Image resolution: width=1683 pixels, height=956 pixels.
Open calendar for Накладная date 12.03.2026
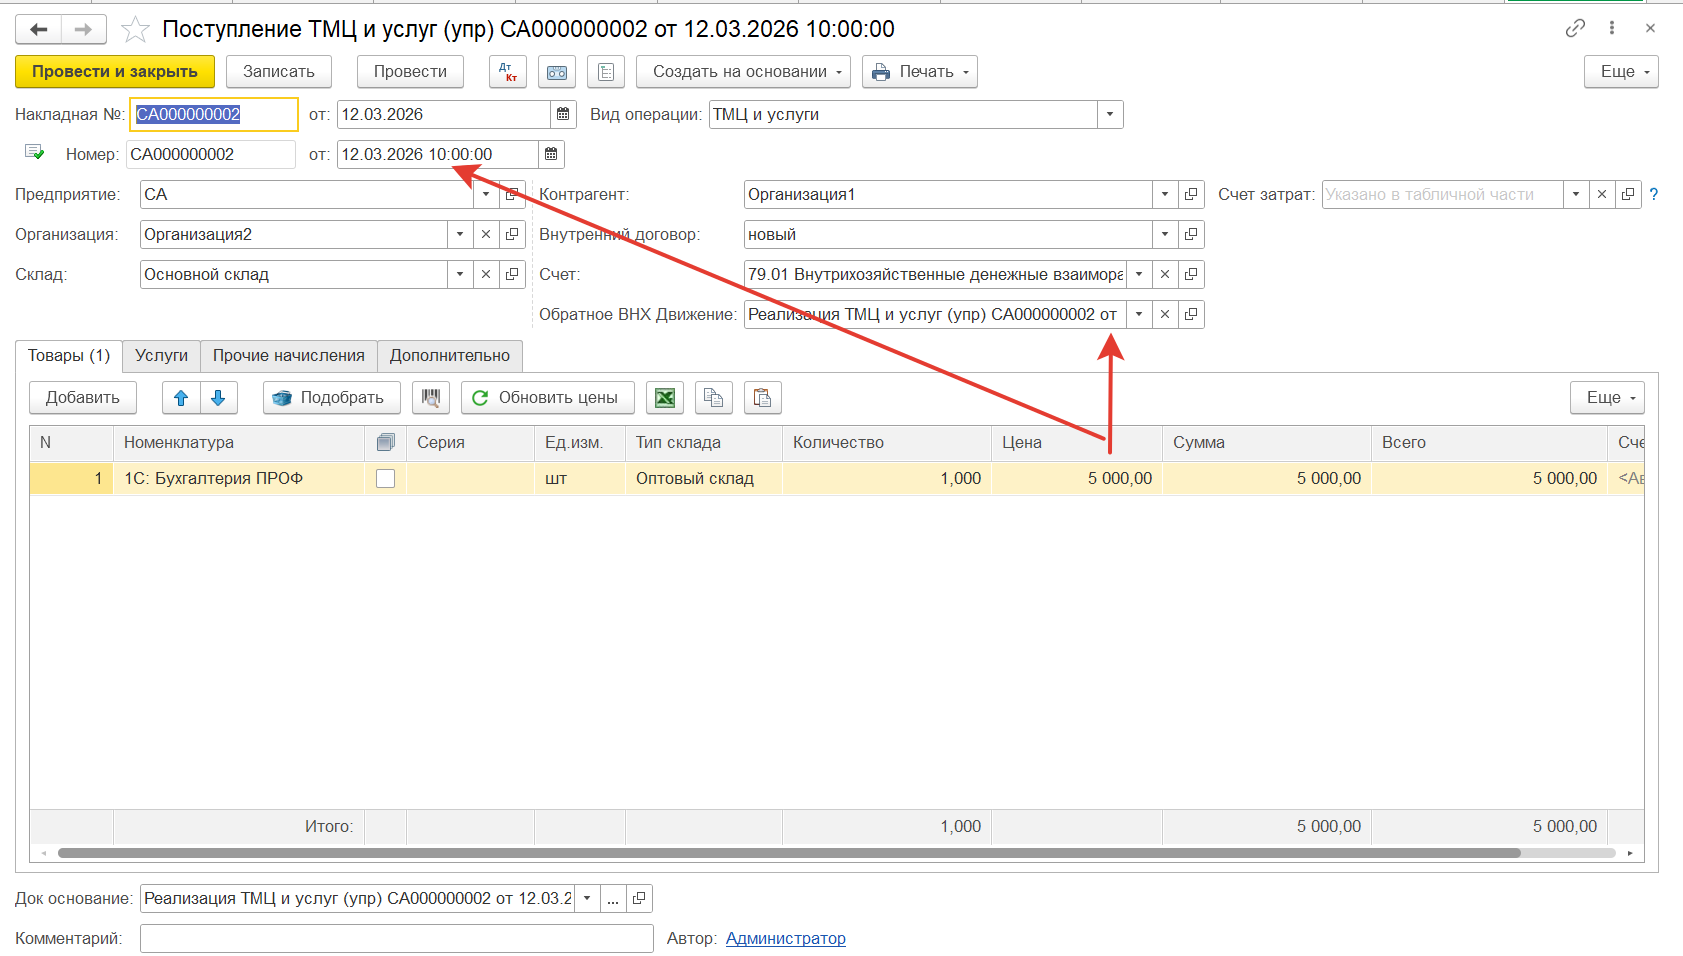pos(563,114)
